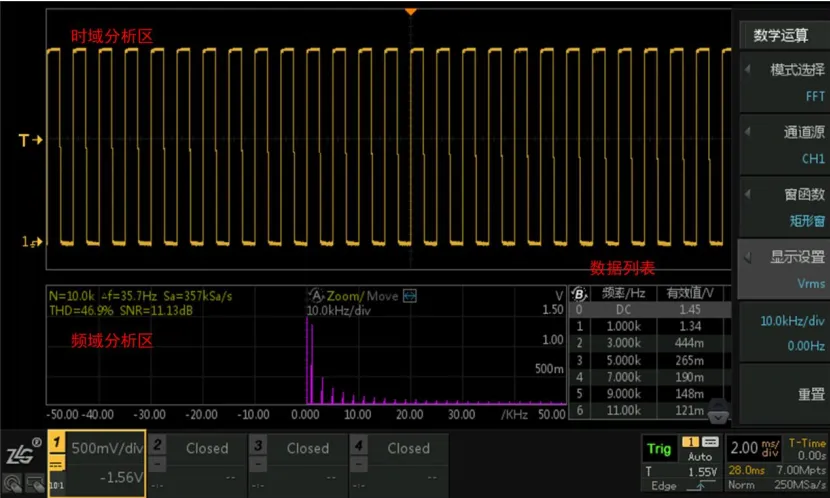Select the 28.0ms record time
830x498 pixels.
pos(745,470)
